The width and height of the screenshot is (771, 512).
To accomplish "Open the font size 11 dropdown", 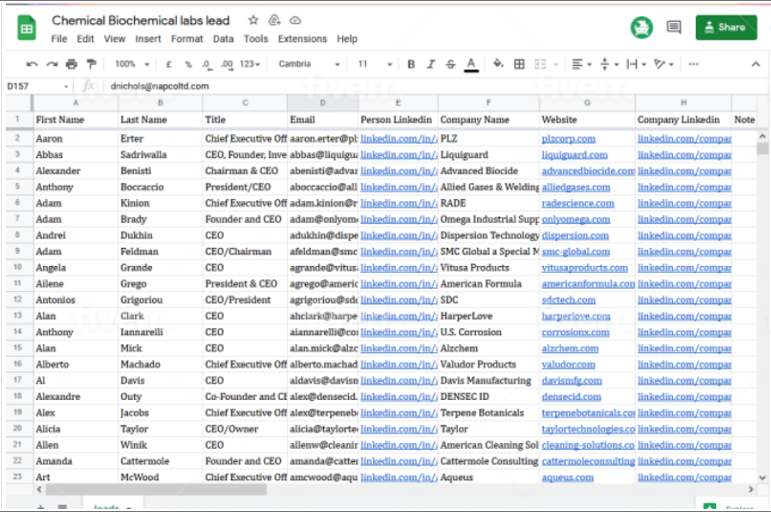I will [x=375, y=64].
